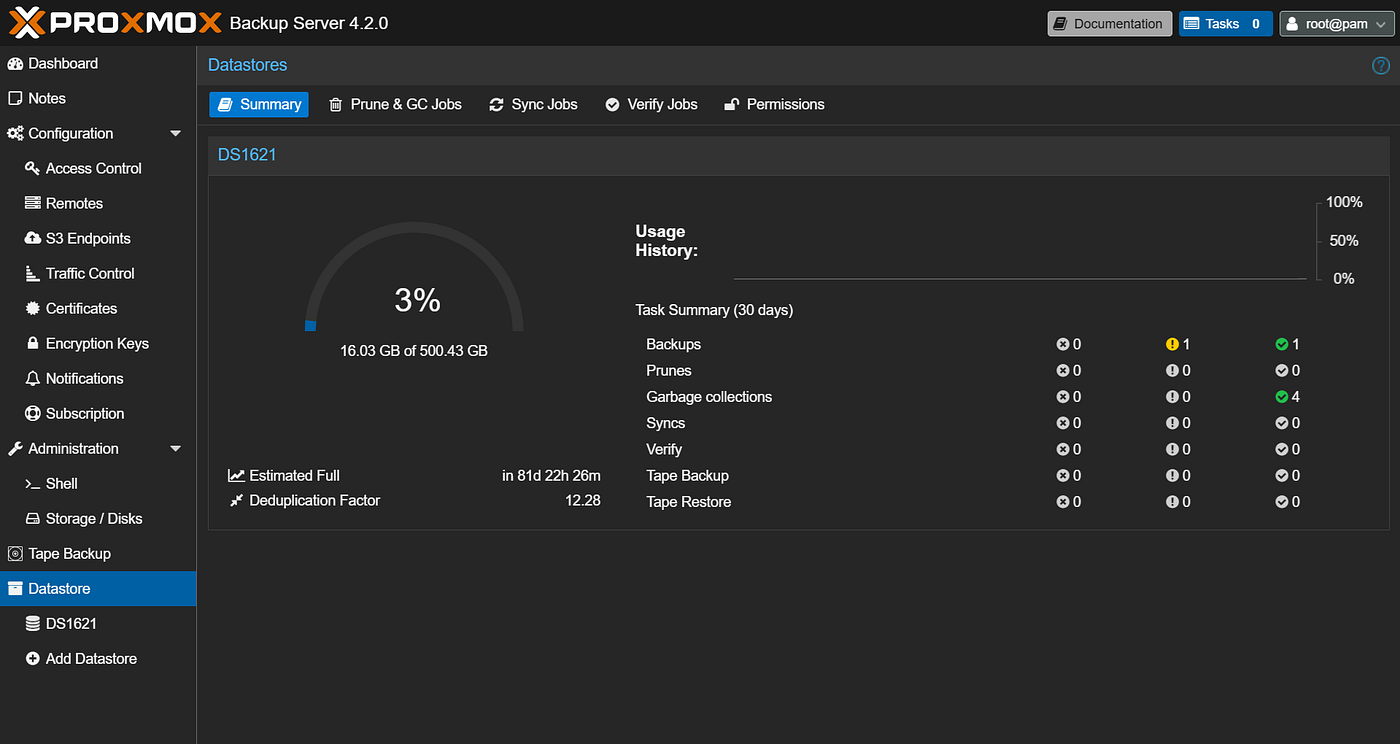Click the 3% usage gauge
Screen dimensions: 1400x744
coord(415,277)
